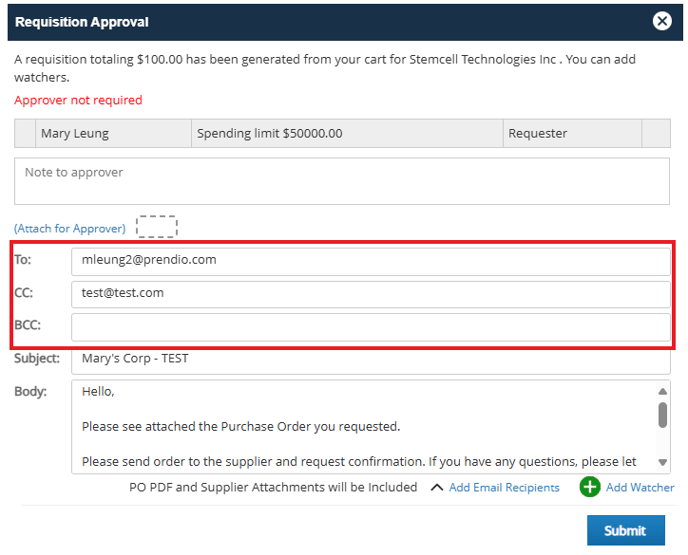The width and height of the screenshot is (688, 555).
Task: Click the empty BCC field
Action: (371, 327)
